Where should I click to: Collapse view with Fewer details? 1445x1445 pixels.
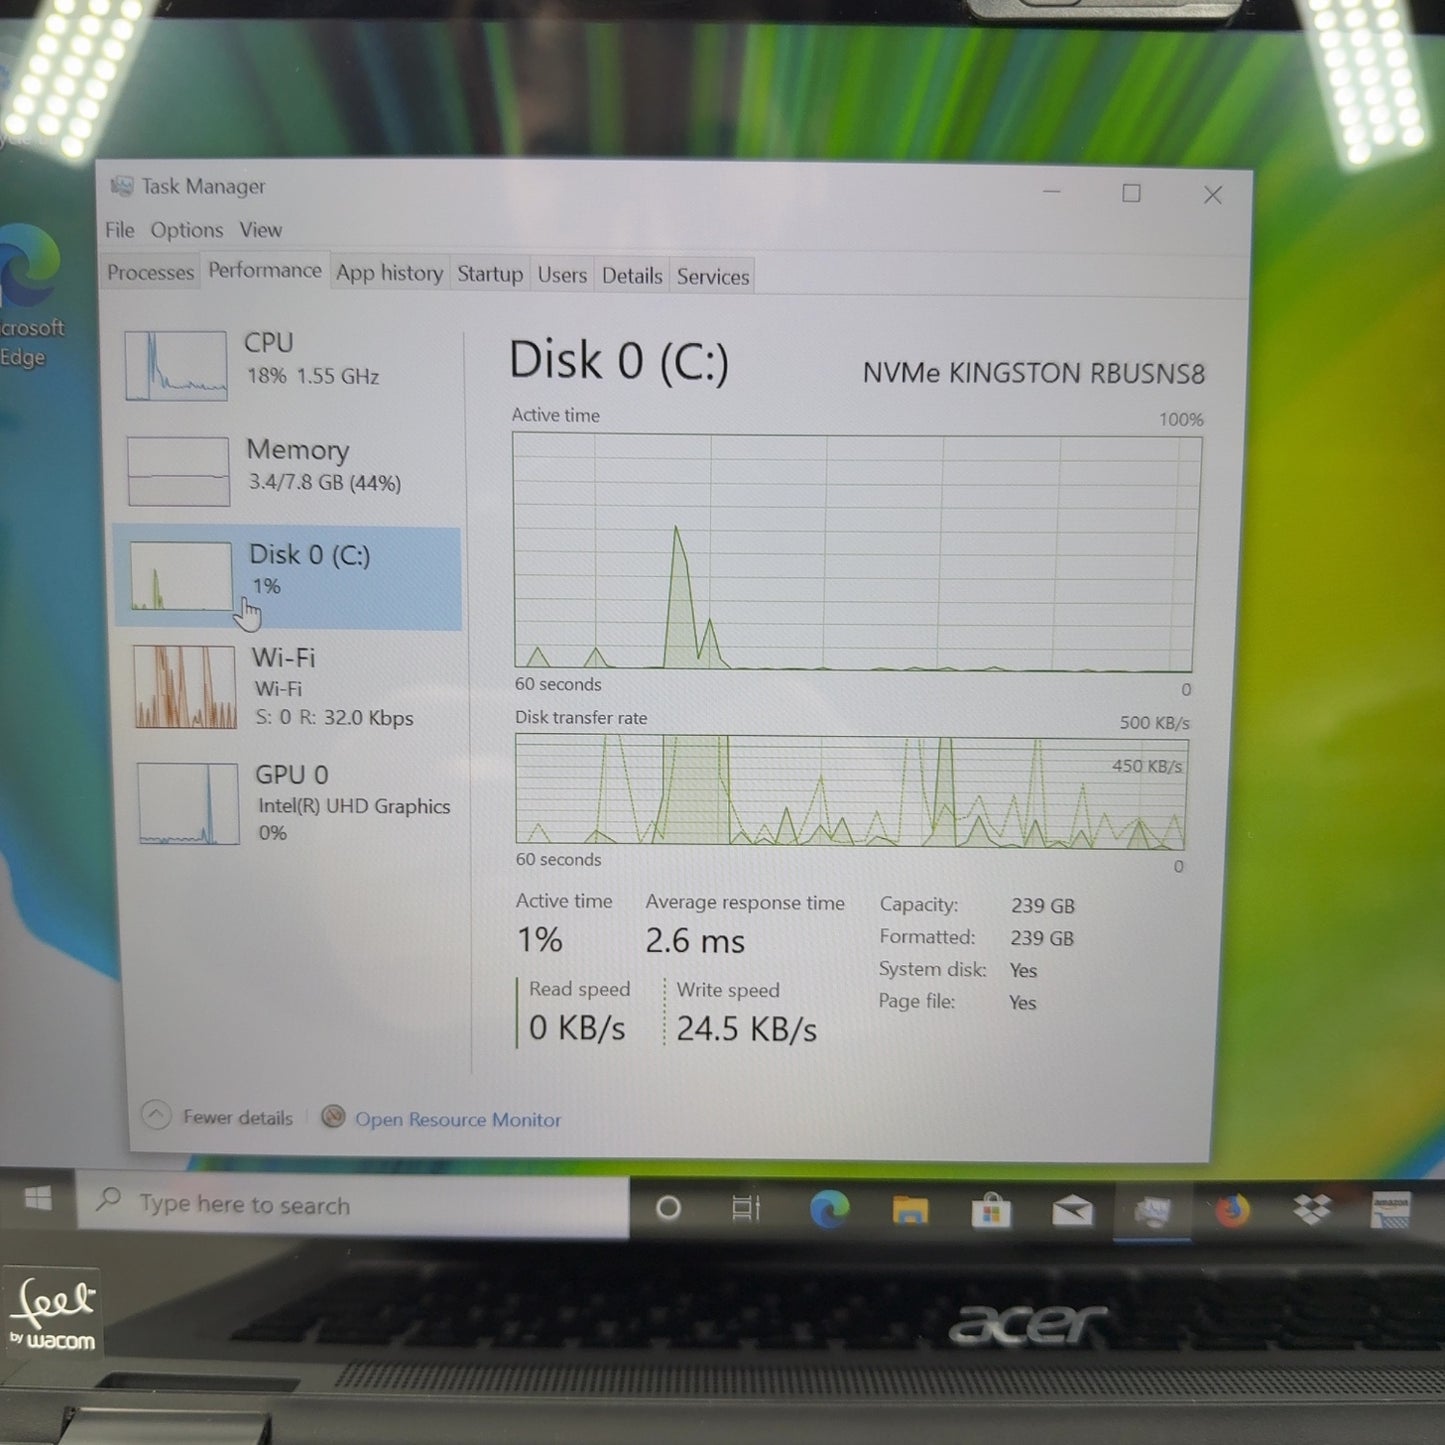point(219,1116)
